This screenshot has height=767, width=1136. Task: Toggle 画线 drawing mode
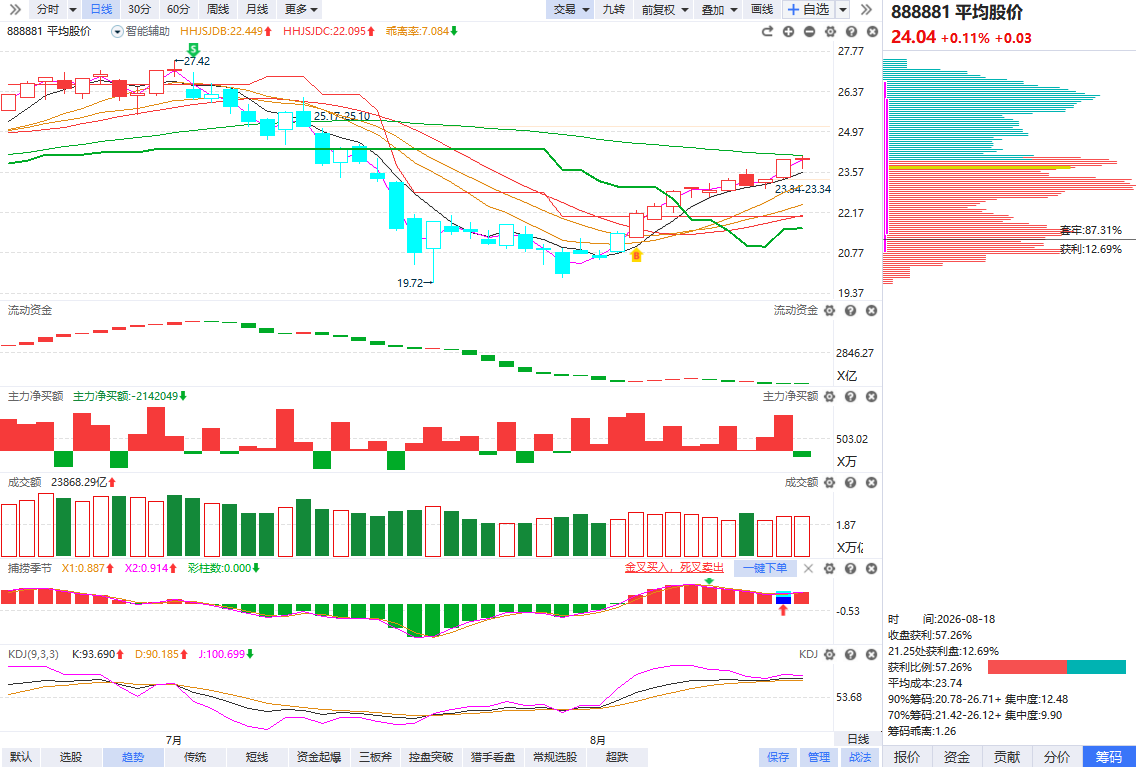[x=762, y=9]
